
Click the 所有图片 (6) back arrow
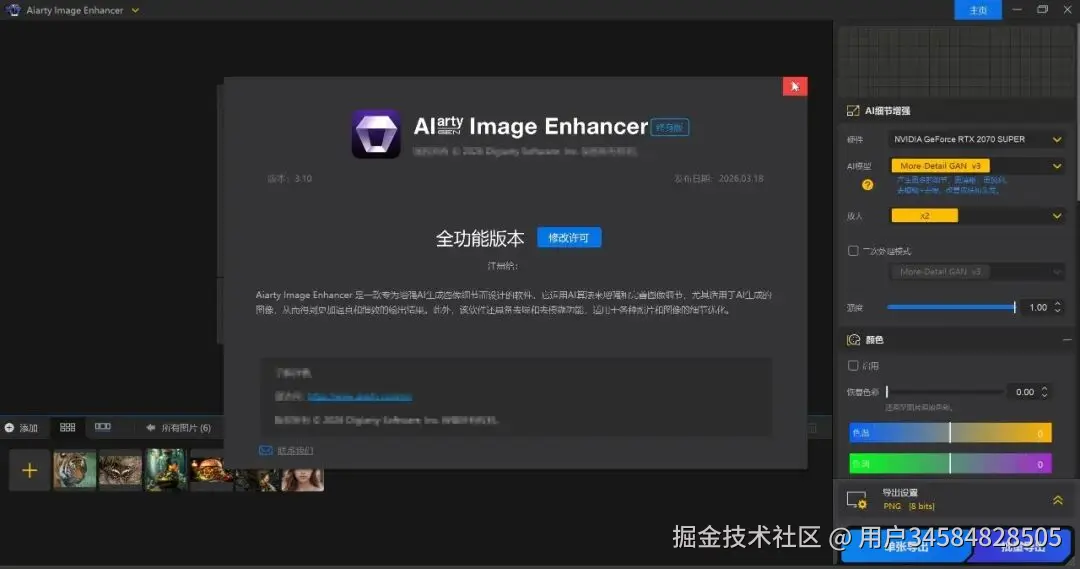[x=150, y=428]
